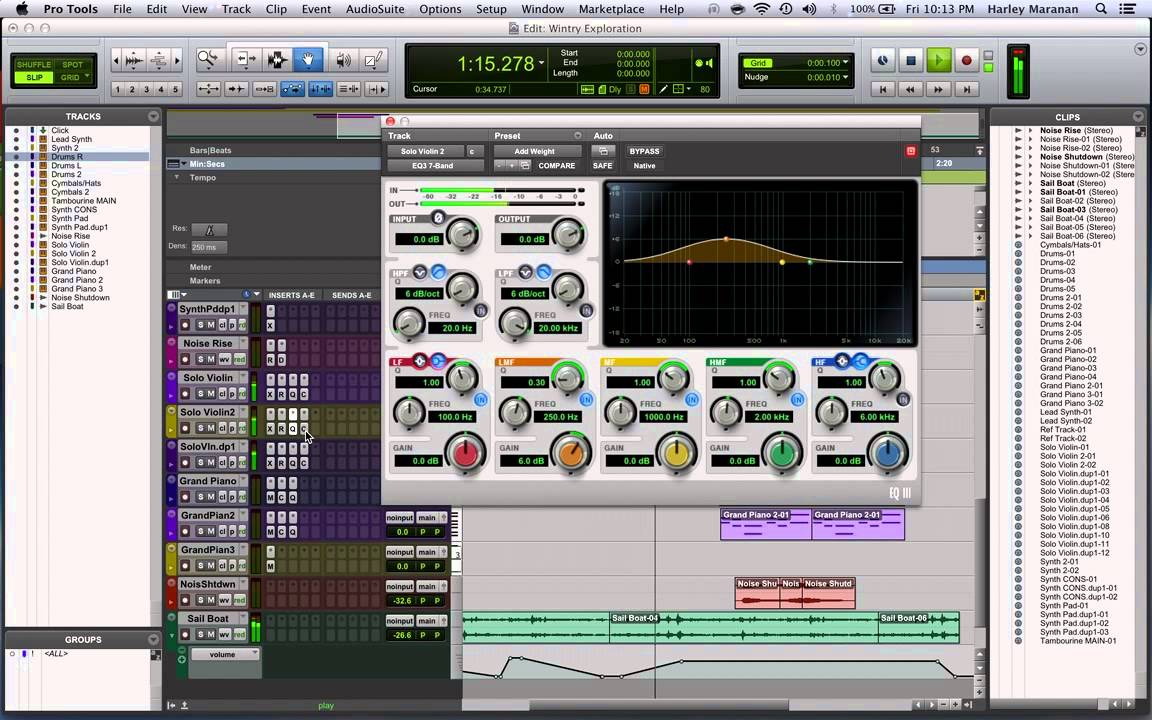The height and width of the screenshot is (720, 1152).
Task: Adjust the EQ OUTPUT gain knob
Action: point(568,235)
